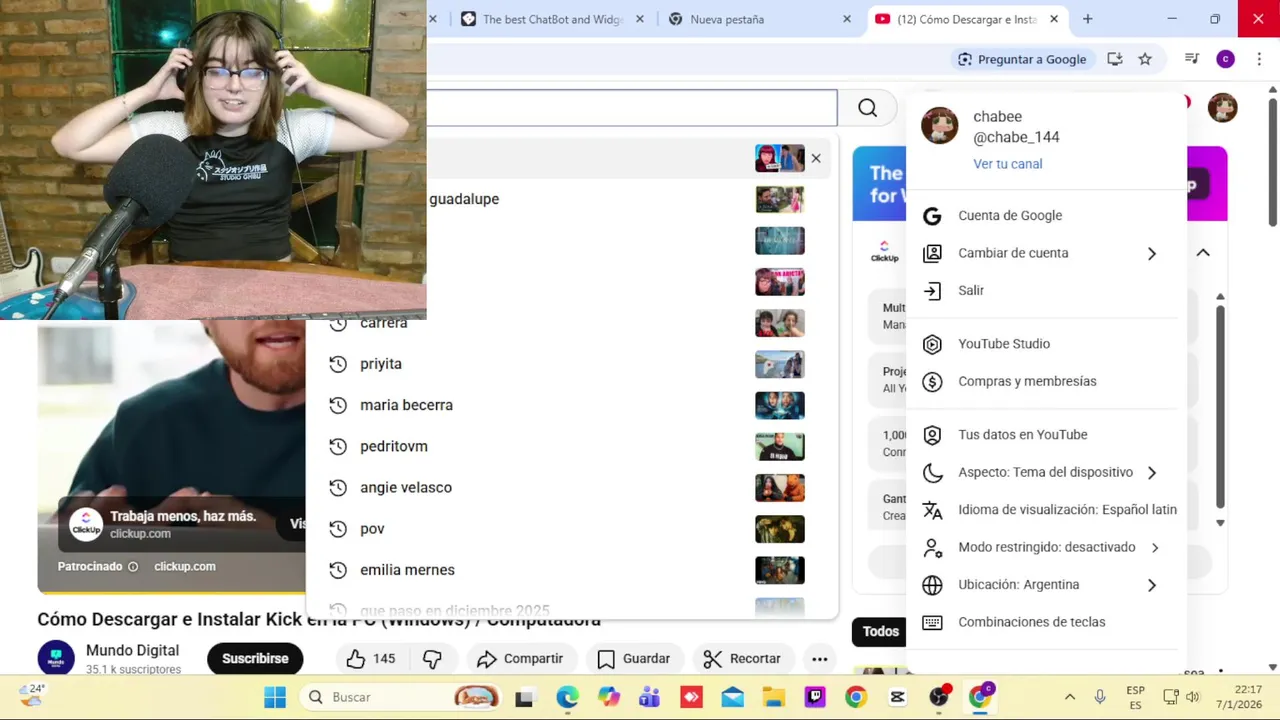This screenshot has height=720, width=1280.
Task: Open the Mundo Digital channel name
Action: click(x=132, y=650)
